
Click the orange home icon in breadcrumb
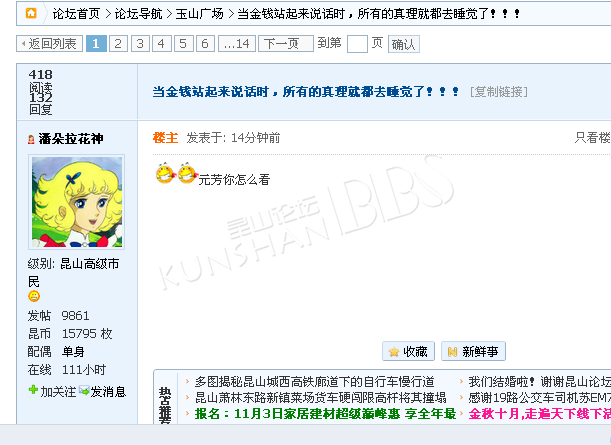coord(31,13)
